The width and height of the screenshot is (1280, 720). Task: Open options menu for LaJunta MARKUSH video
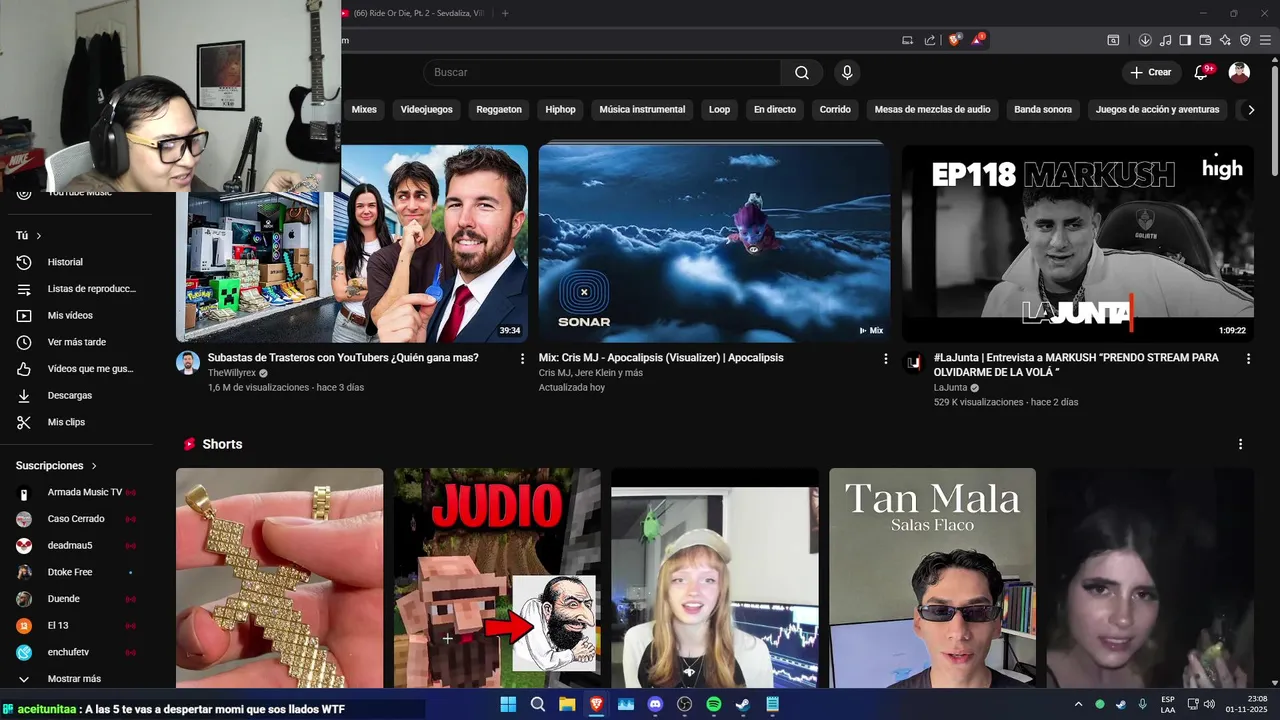pyautogui.click(x=1248, y=358)
